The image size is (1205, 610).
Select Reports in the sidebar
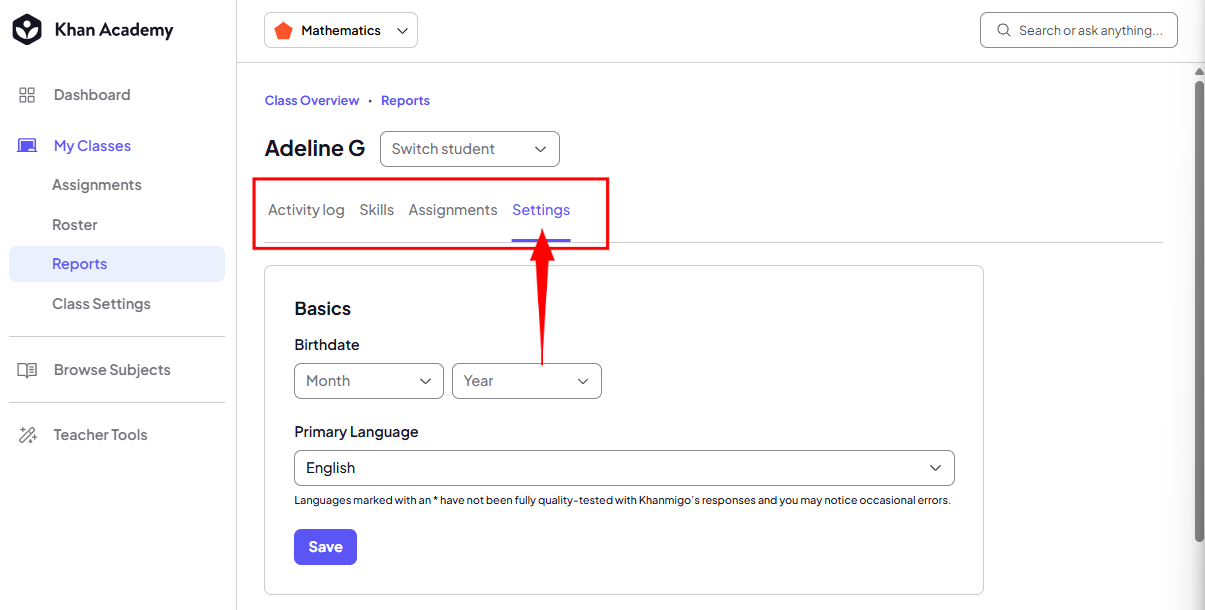[117, 264]
